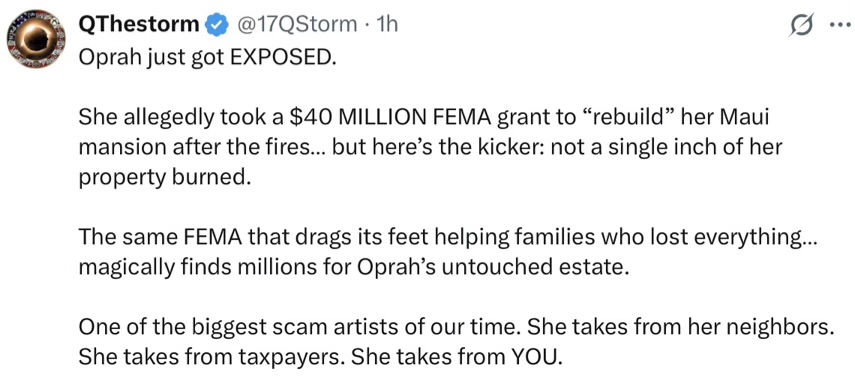Open the three-dot more options menu
Screen dimensions: 855x384
[840, 25]
